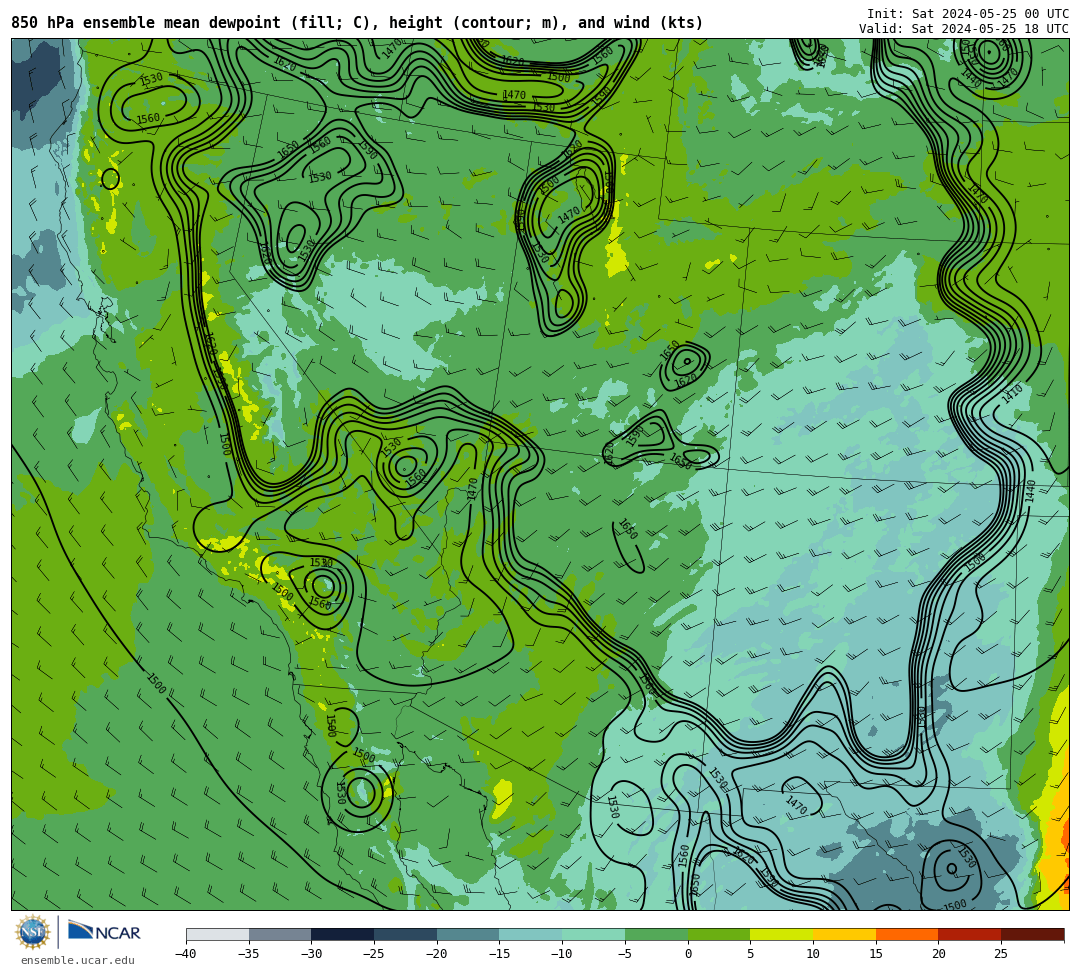The height and width of the screenshot is (973, 1080).
Task: Click the colorbar segment between -20 and -15
Action: [468, 934]
